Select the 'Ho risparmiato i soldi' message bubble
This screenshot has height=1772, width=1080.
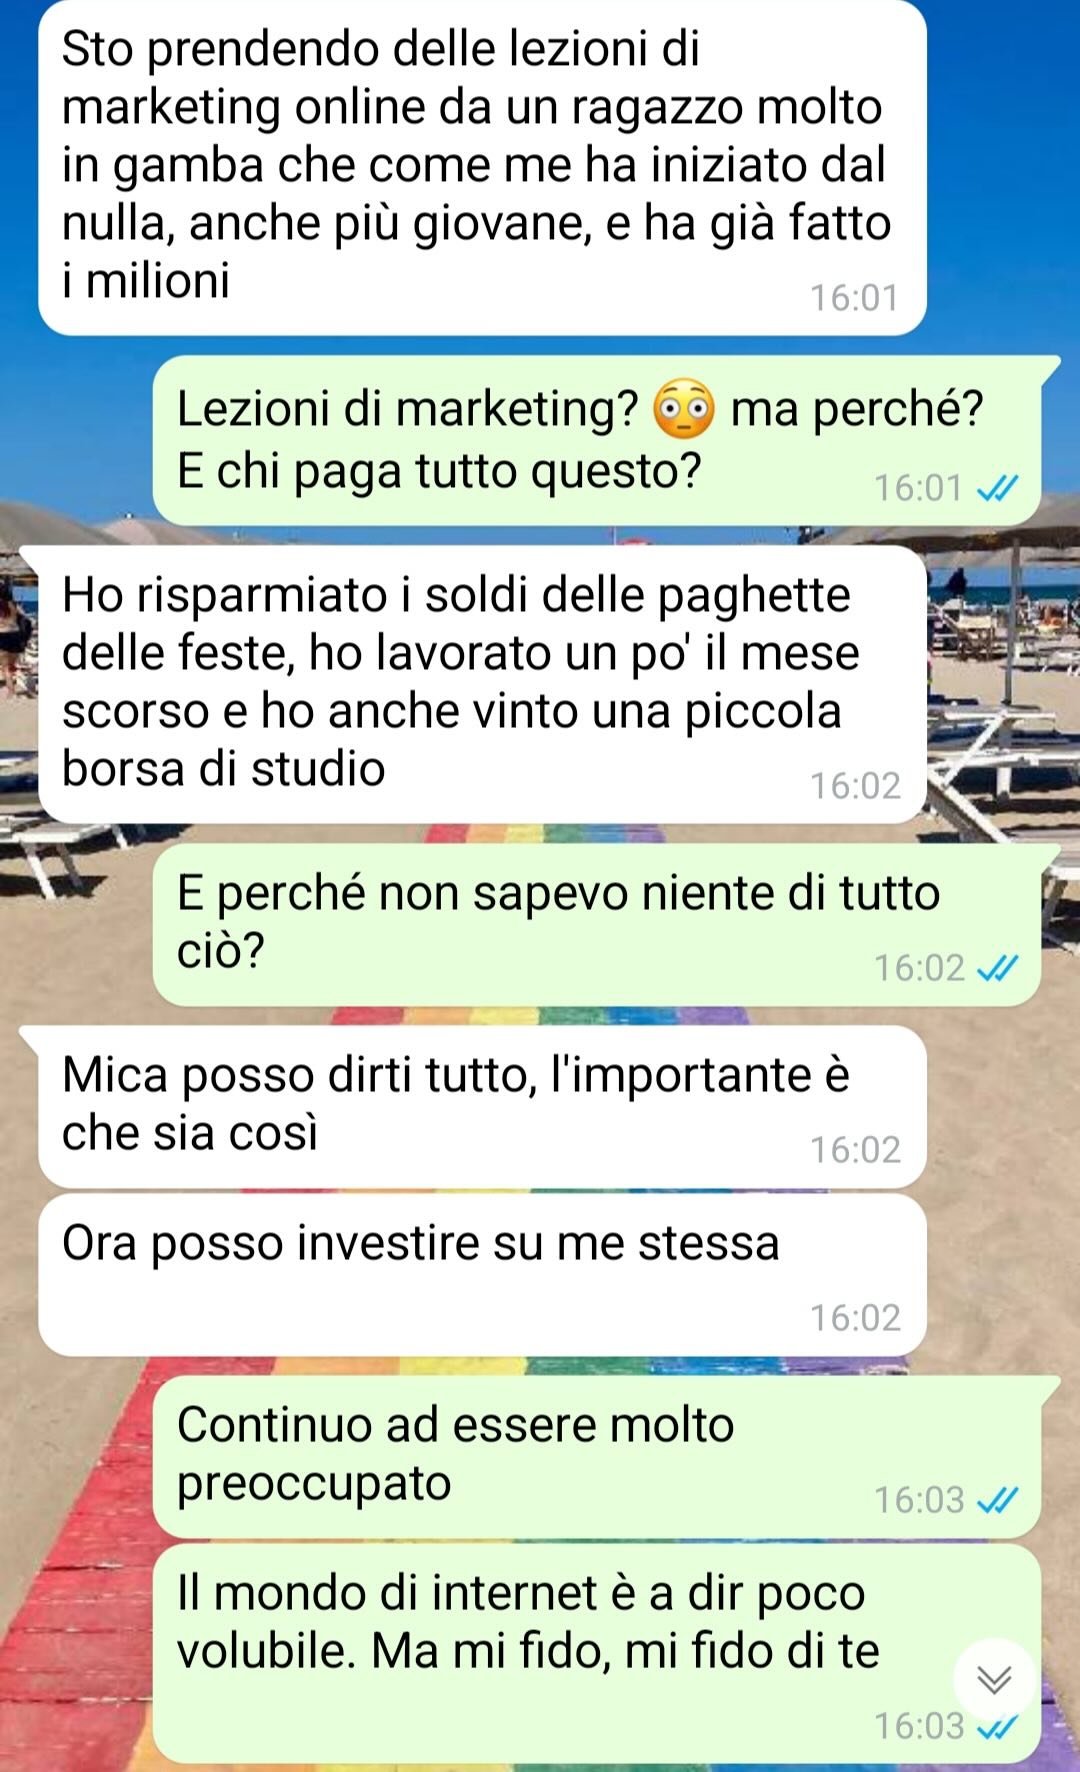pos(482,685)
